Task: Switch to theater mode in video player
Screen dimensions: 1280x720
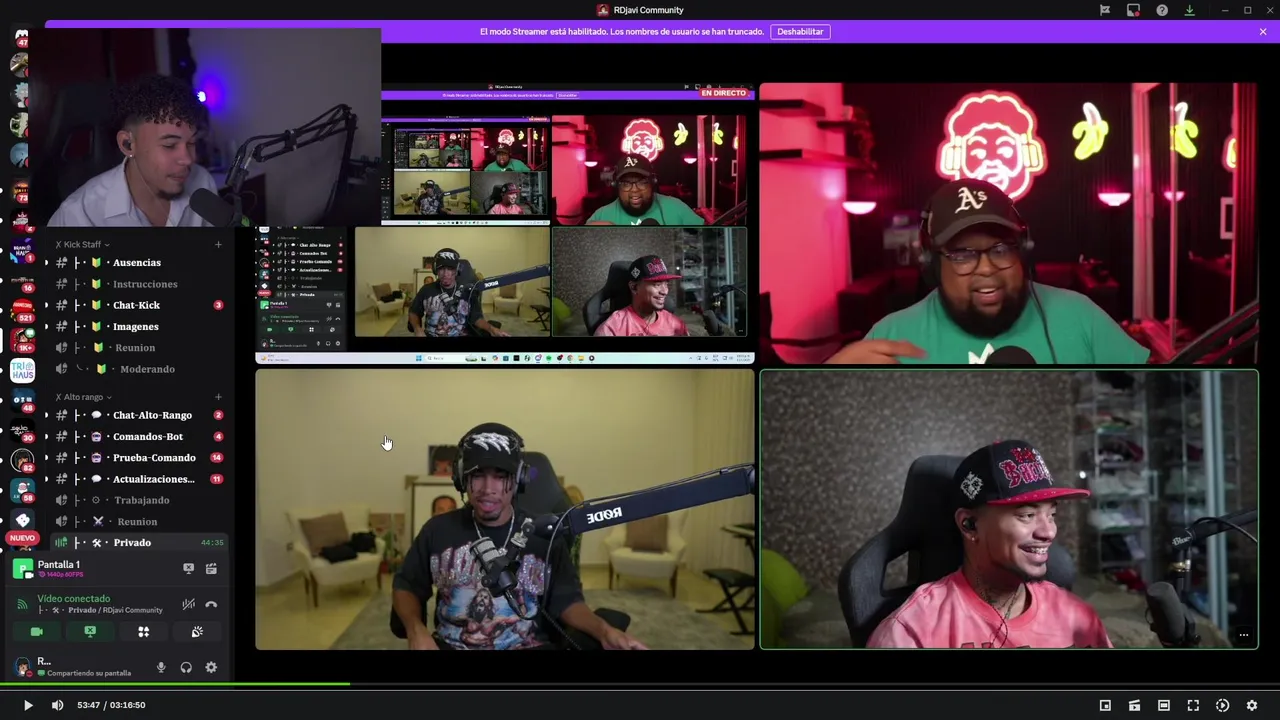Action: (x=1164, y=705)
